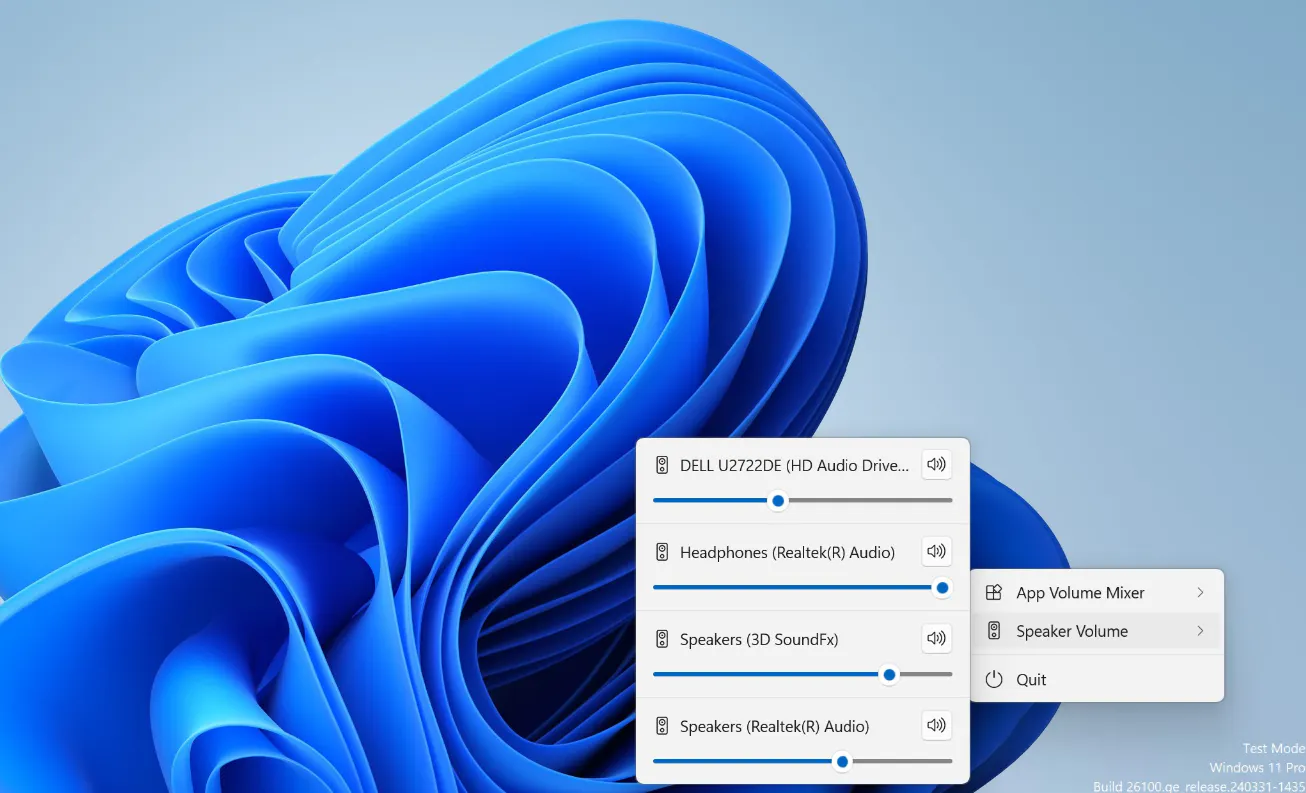Click the Speaker Volume menu icon
This screenshot has height=793, width=1306.
click(994, 631)
